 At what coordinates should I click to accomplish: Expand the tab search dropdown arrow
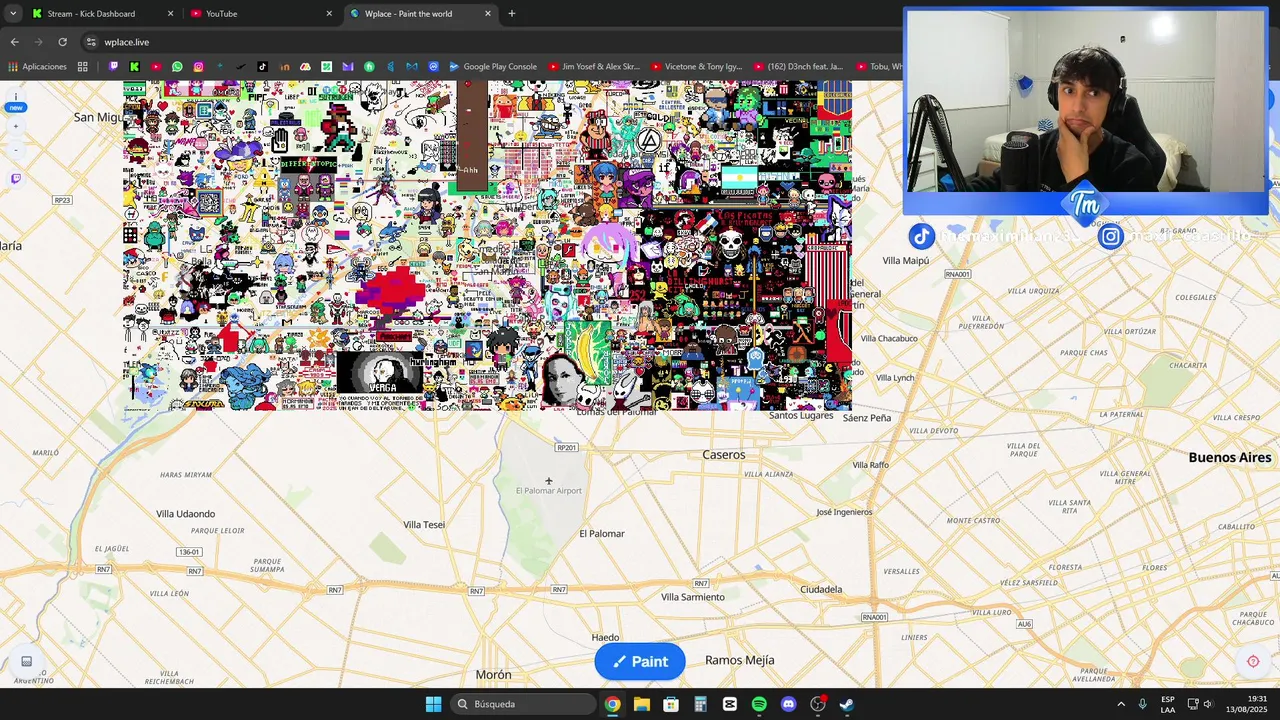coord(12,14)
